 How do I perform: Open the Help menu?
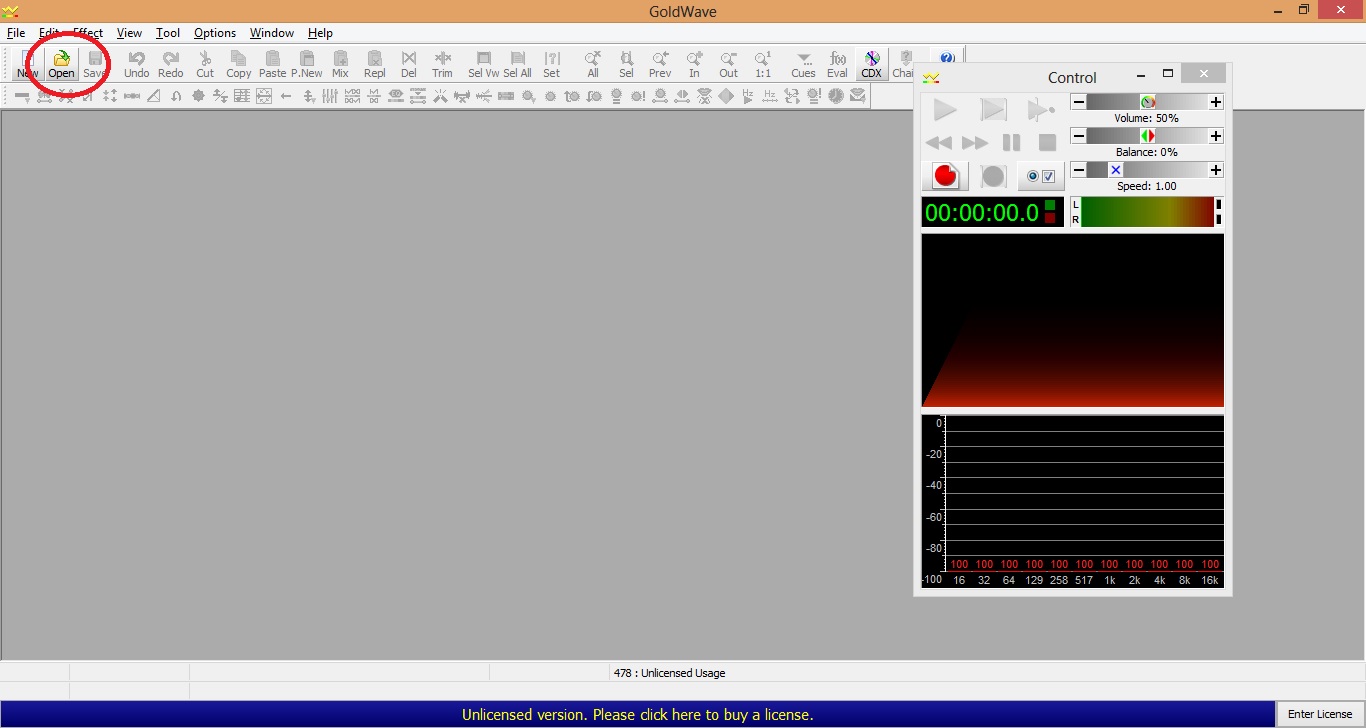click(x=320, y=33)
